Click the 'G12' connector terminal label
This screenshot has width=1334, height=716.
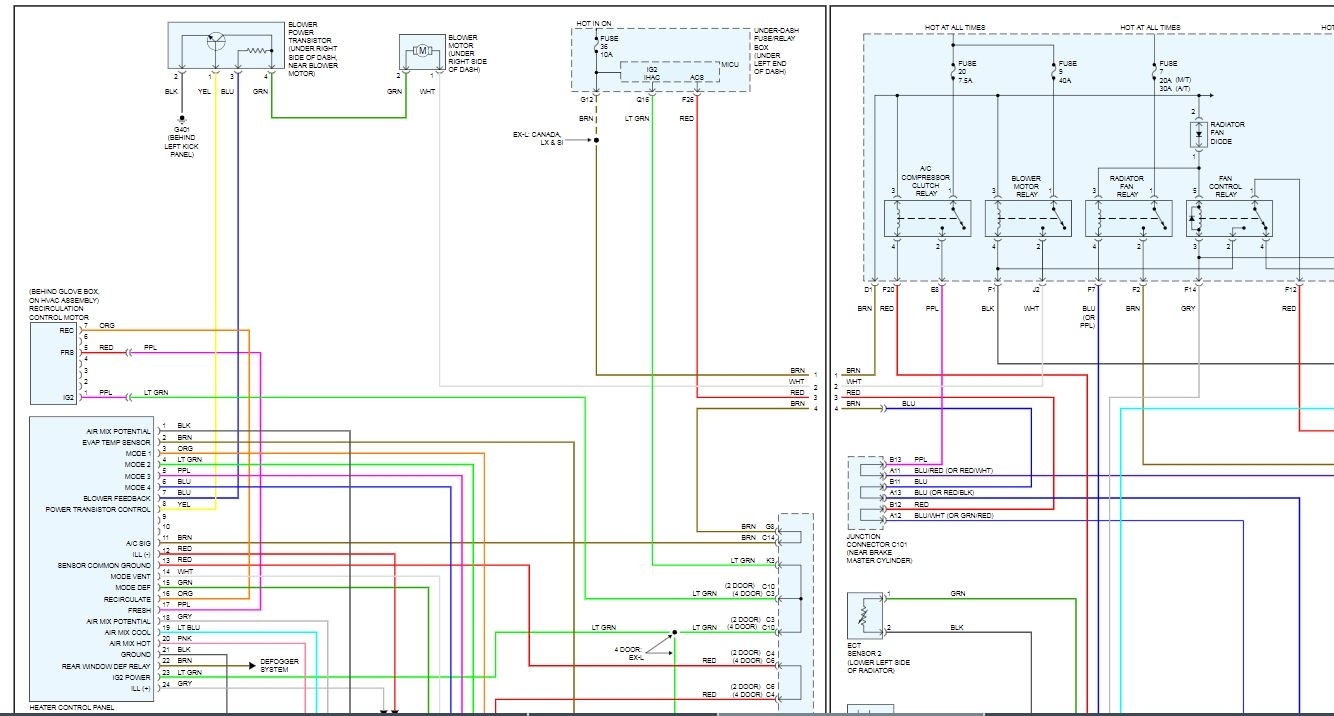586,100
